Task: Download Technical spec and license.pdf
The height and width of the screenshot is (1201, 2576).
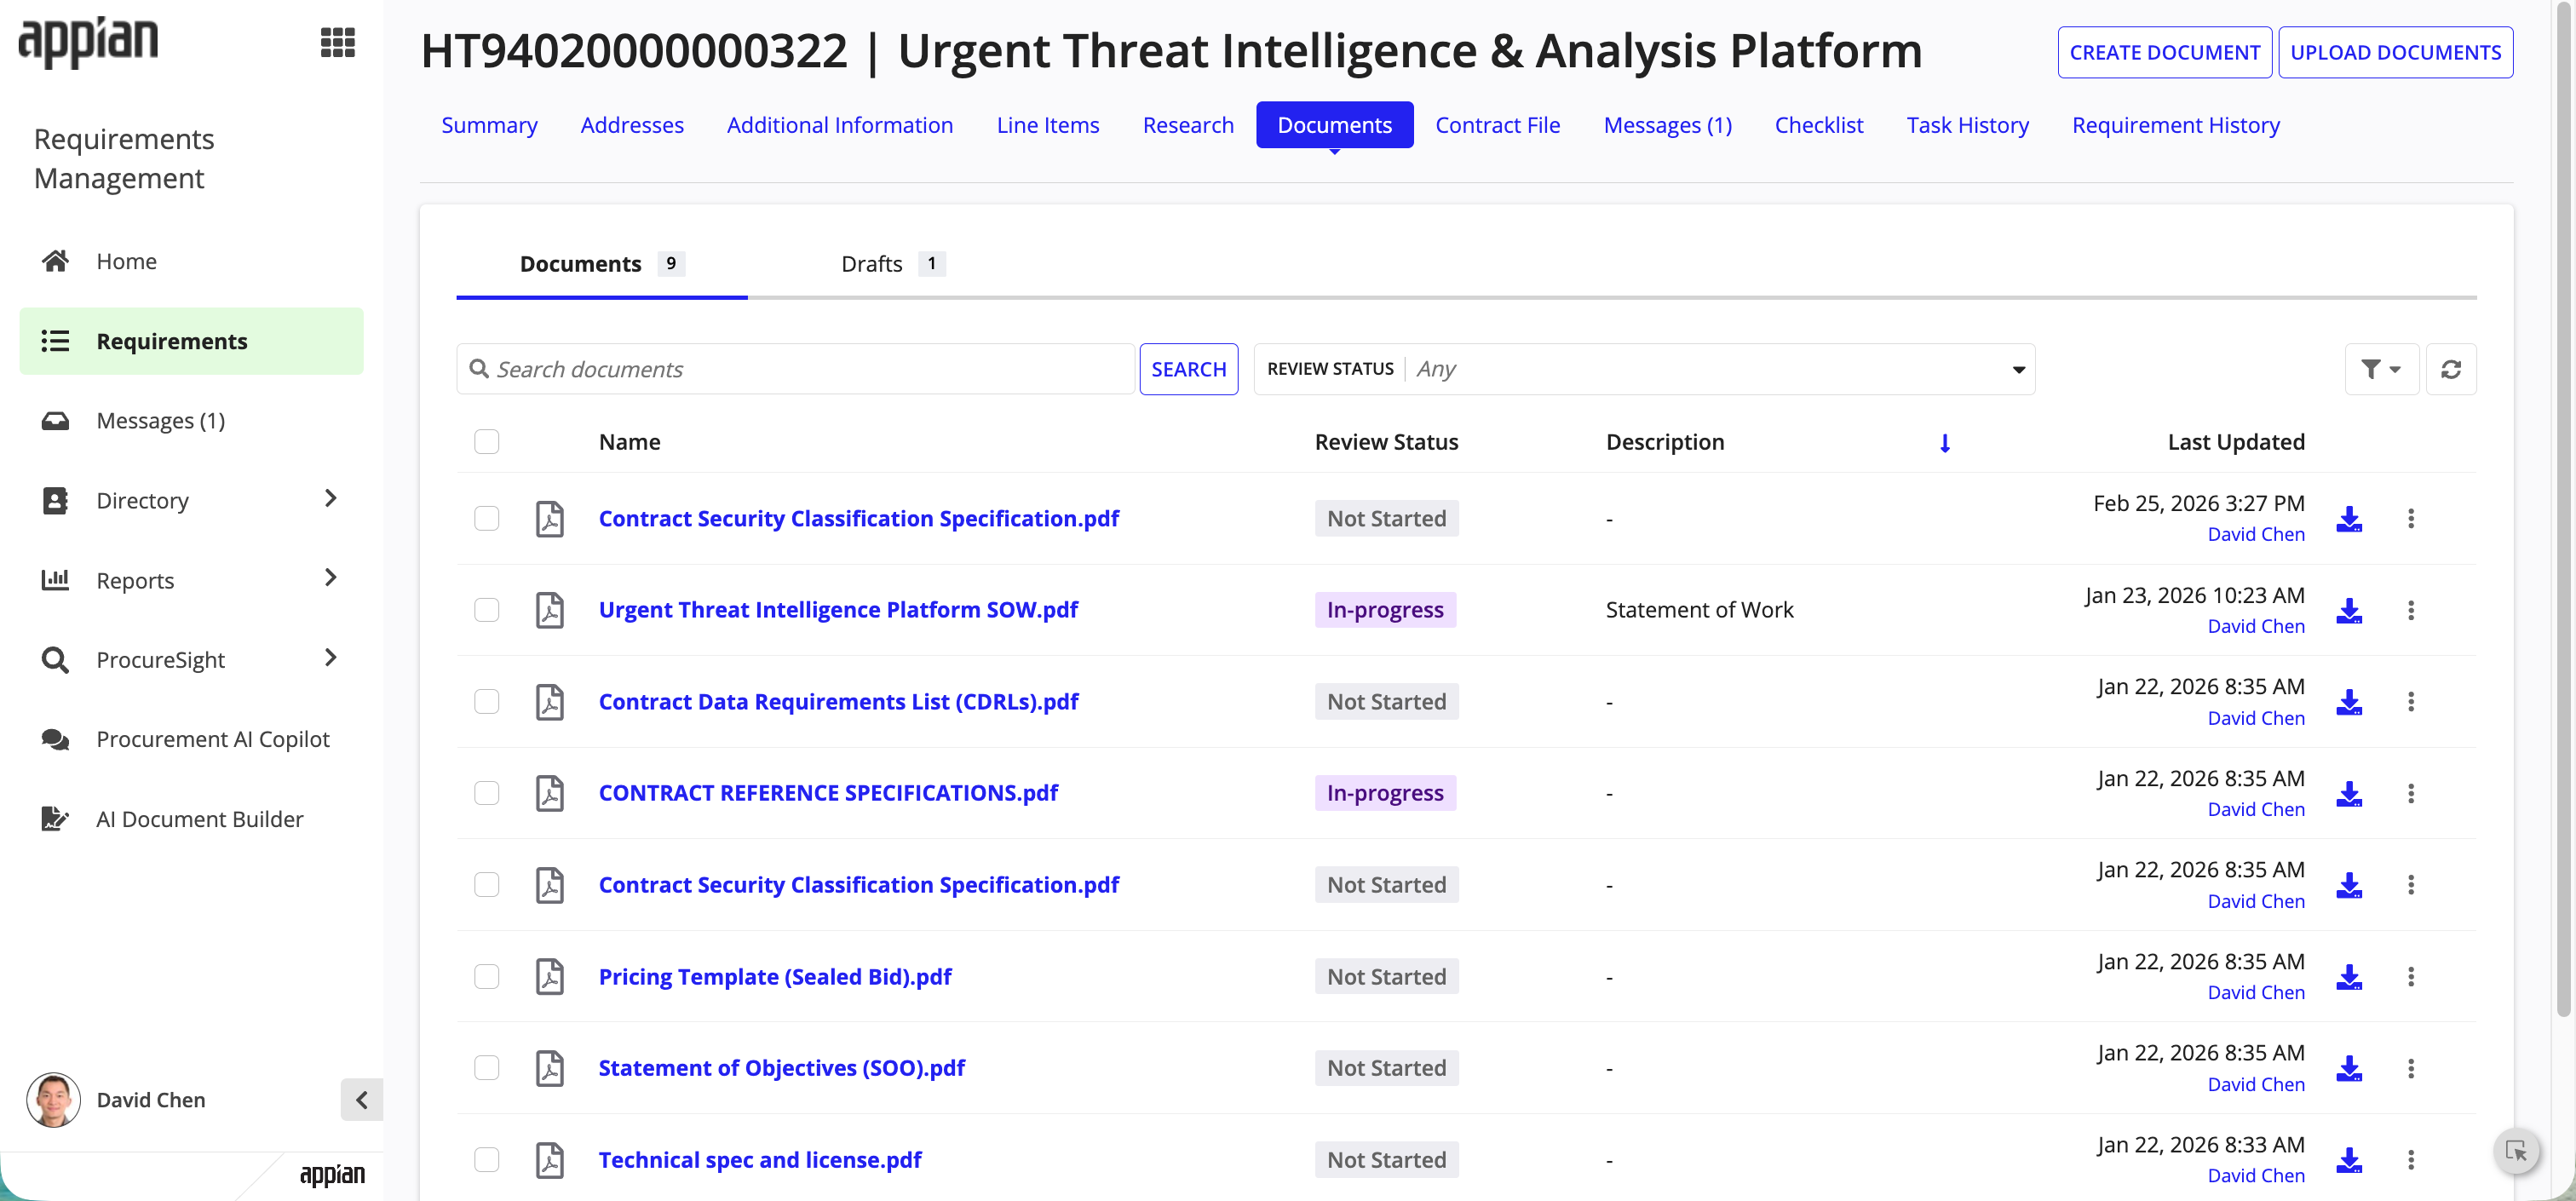Action: (x=2349, y=1160)
